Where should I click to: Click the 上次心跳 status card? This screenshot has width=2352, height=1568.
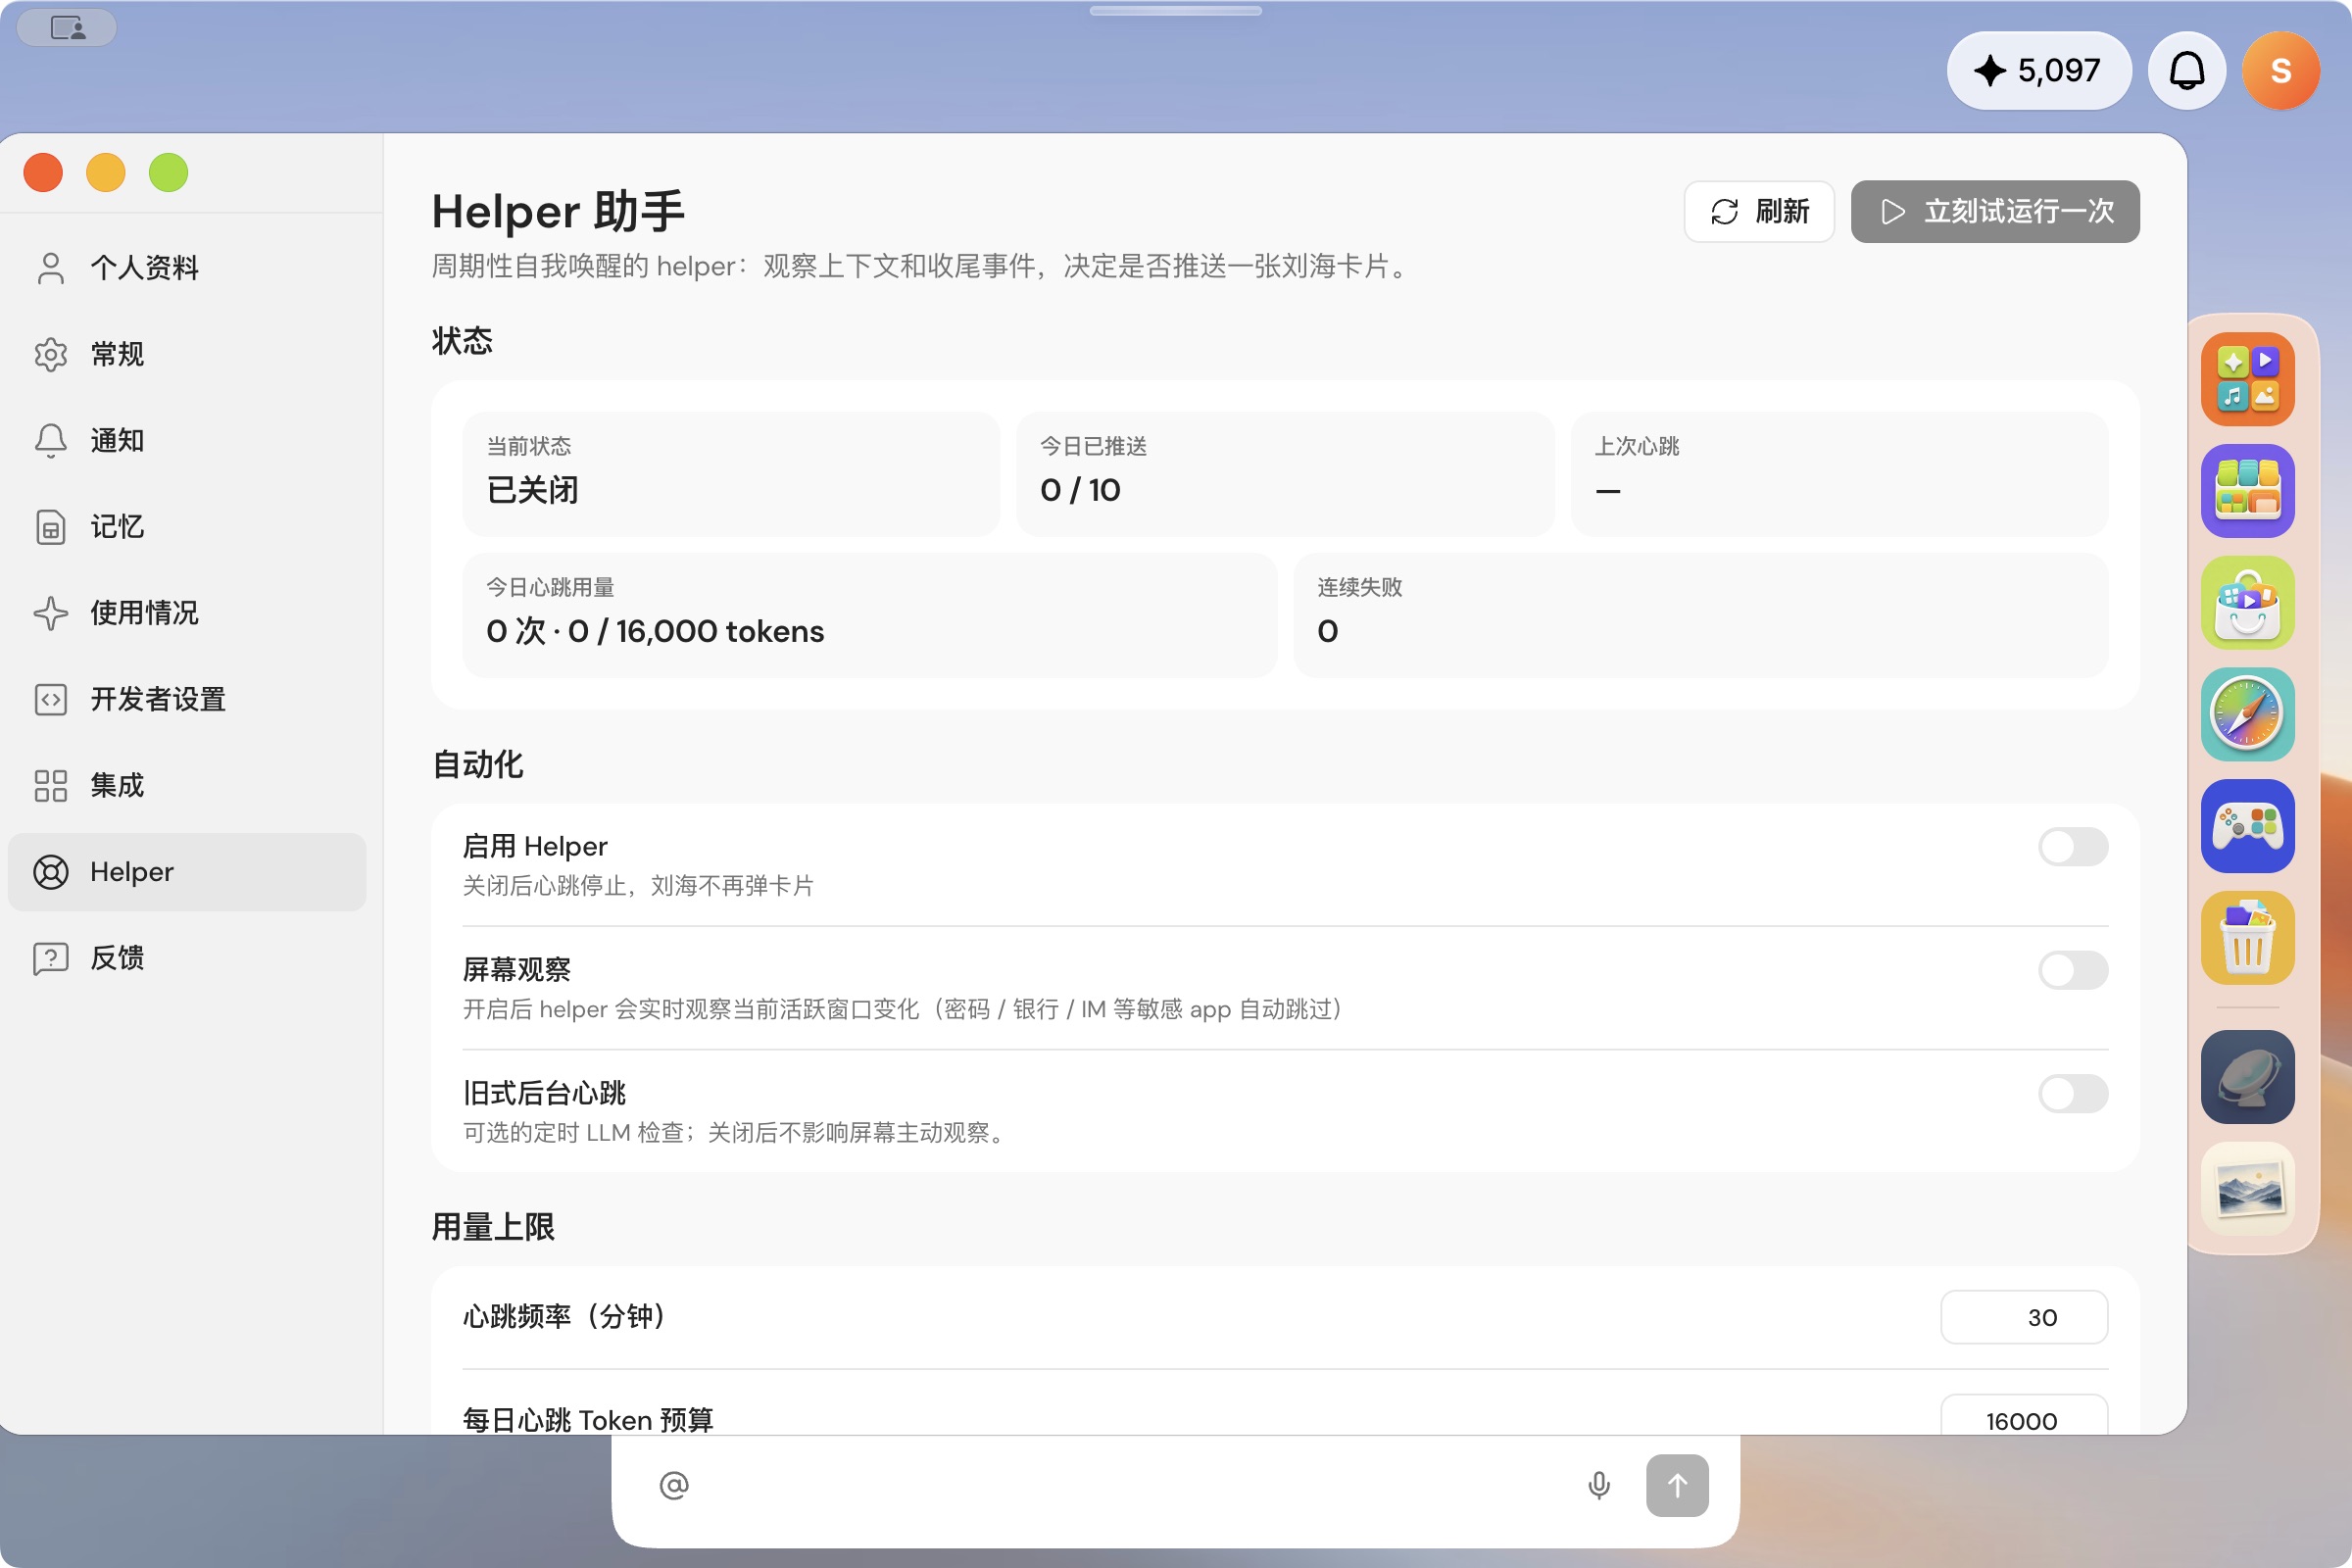point(1839,474)
